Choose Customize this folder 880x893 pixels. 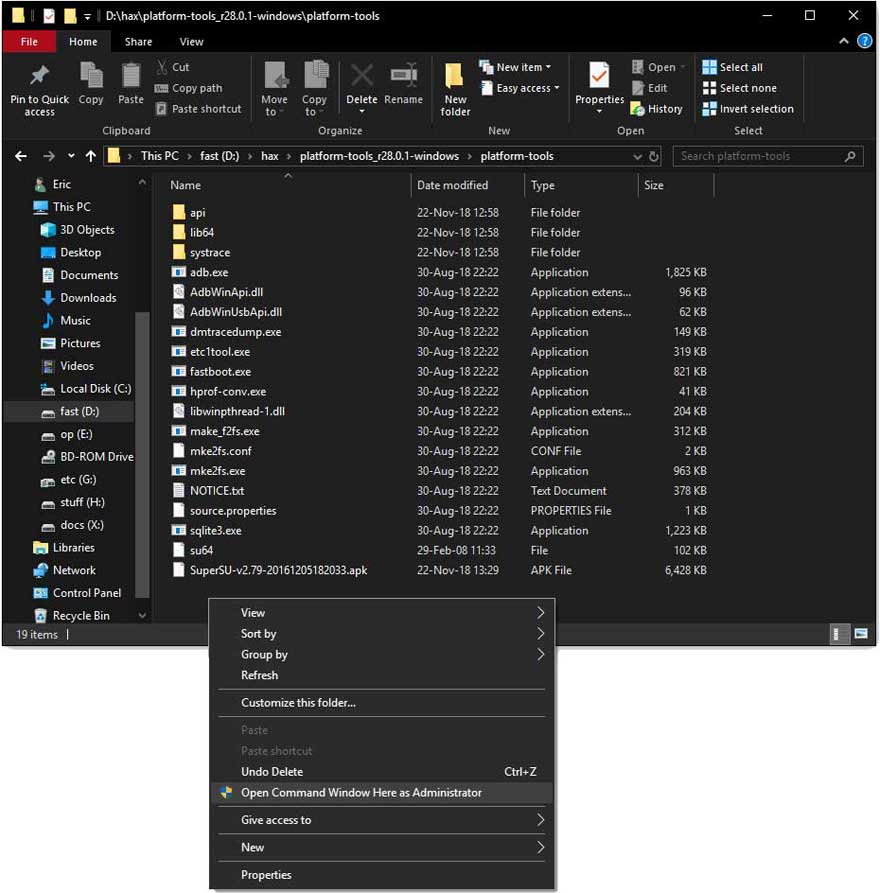382,702
